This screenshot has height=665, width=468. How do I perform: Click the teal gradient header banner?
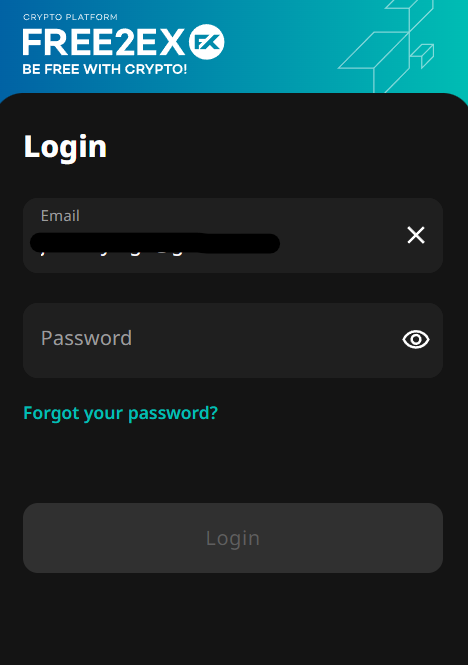point(234,47)
